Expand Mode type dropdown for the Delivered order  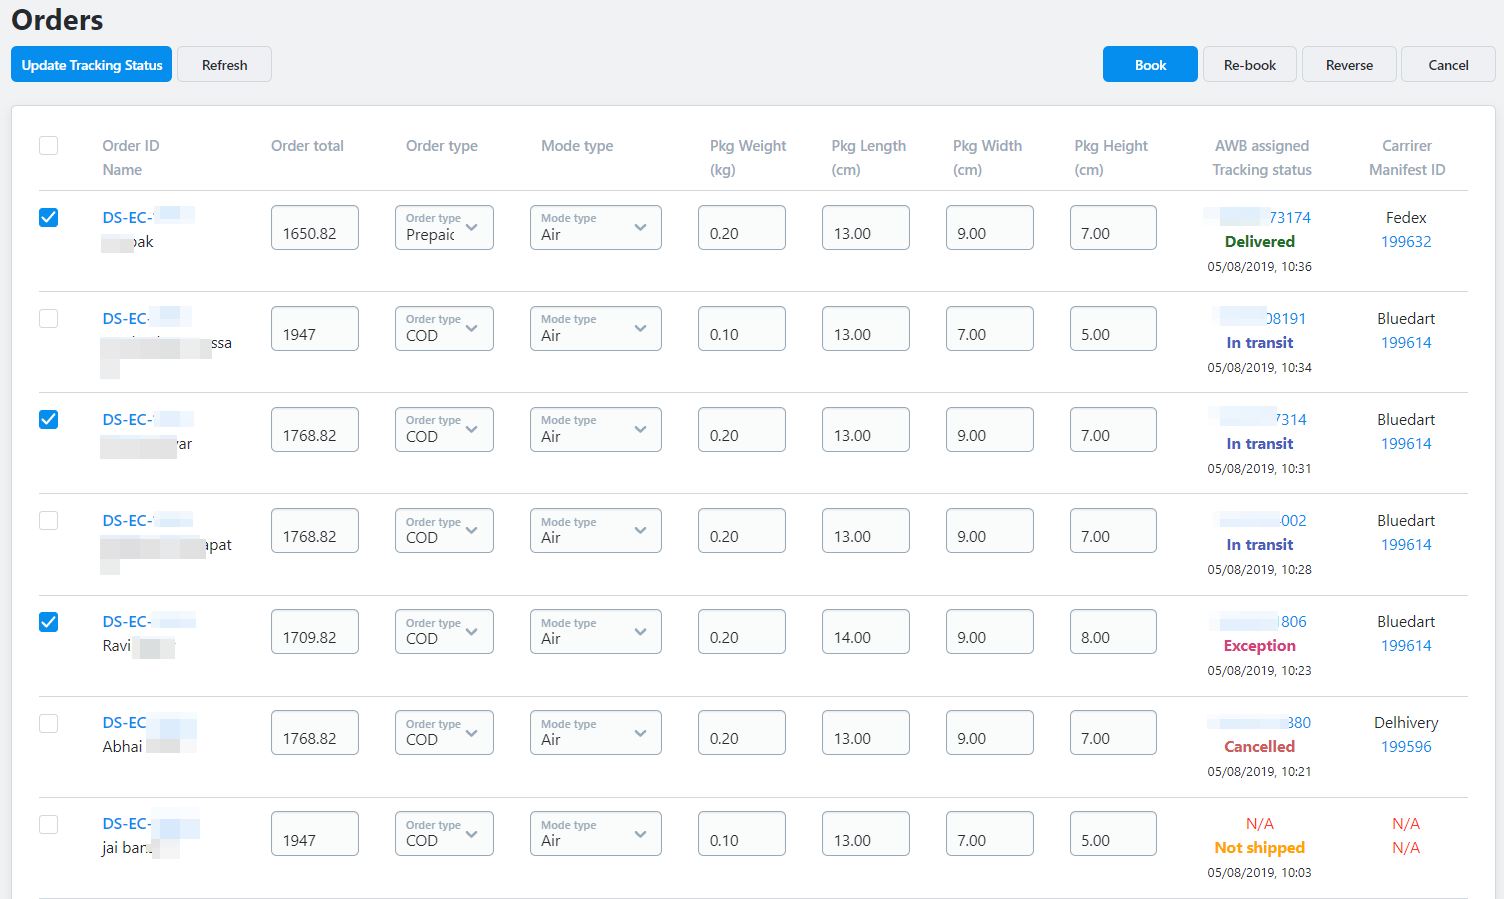tap(595, 228)
